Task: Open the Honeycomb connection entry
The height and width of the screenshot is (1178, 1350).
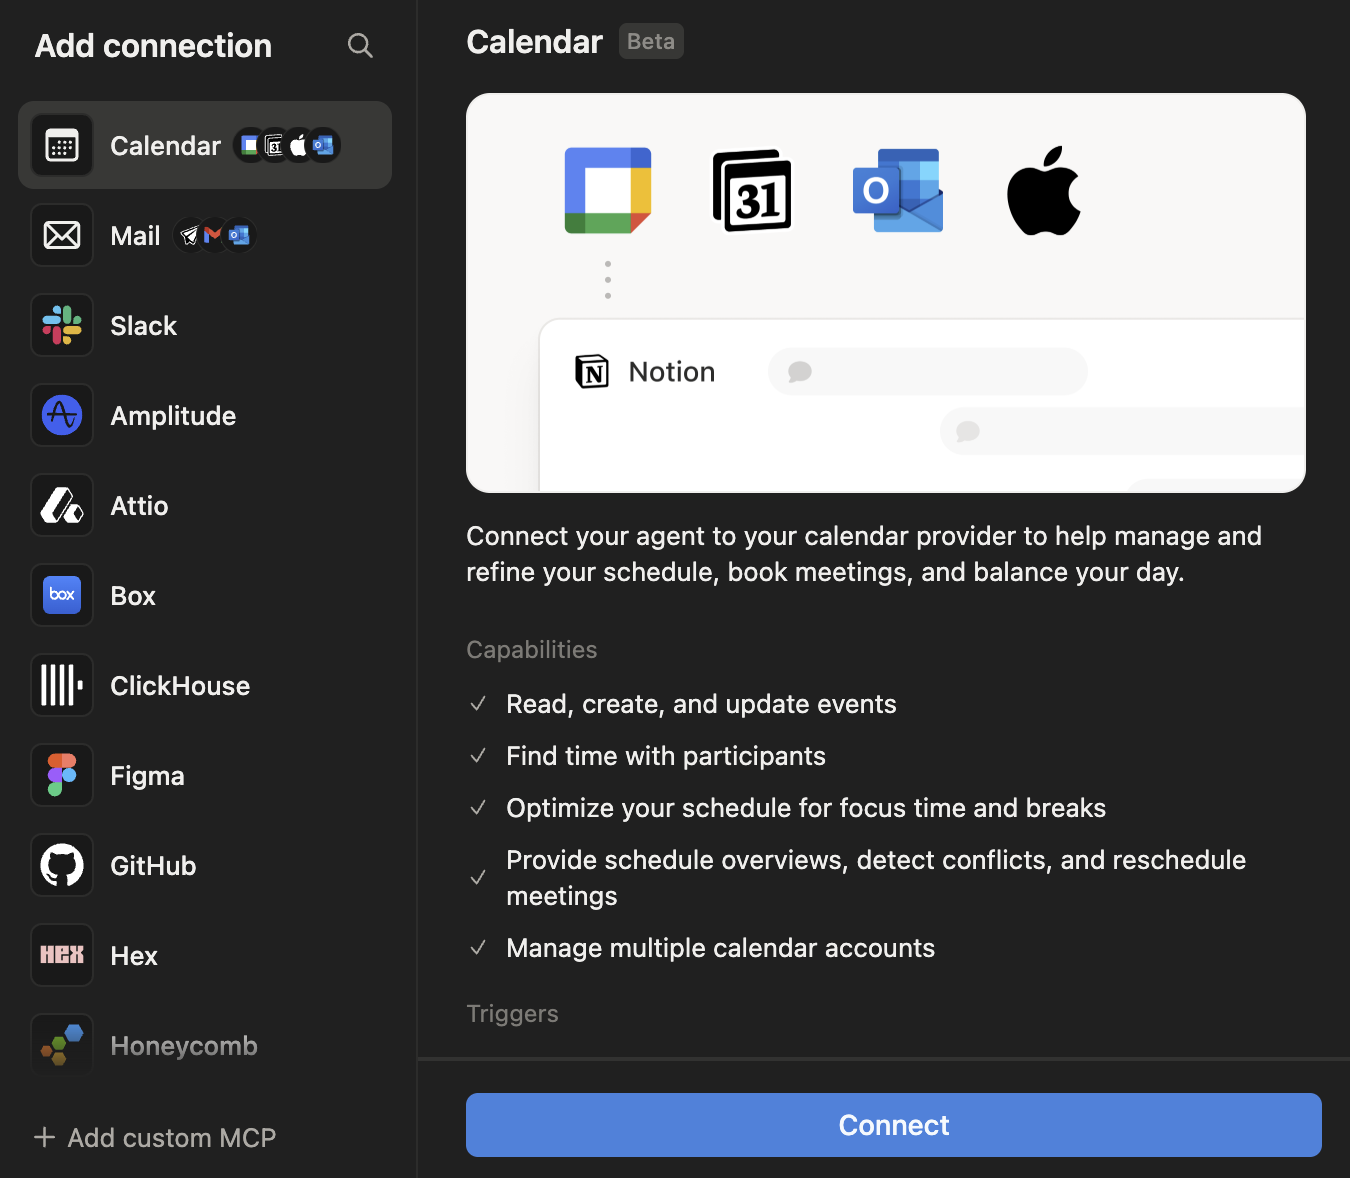Action: [205, 1045]
